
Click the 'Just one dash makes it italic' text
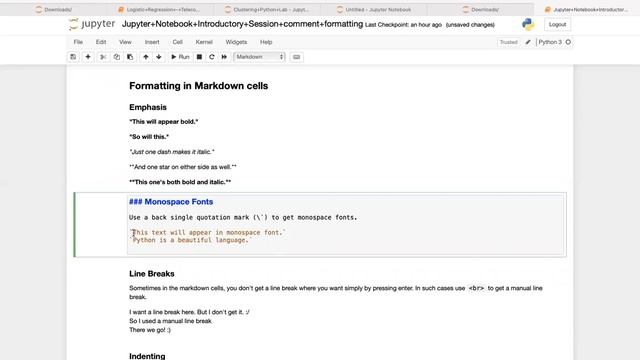click(x=172, y=152)
